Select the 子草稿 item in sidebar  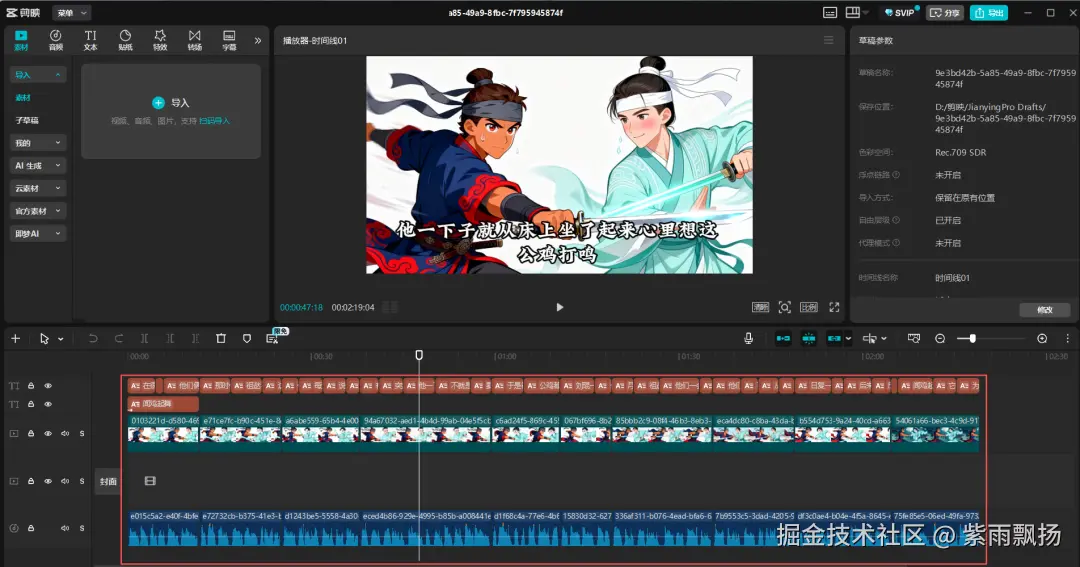[x=27, y=121]
